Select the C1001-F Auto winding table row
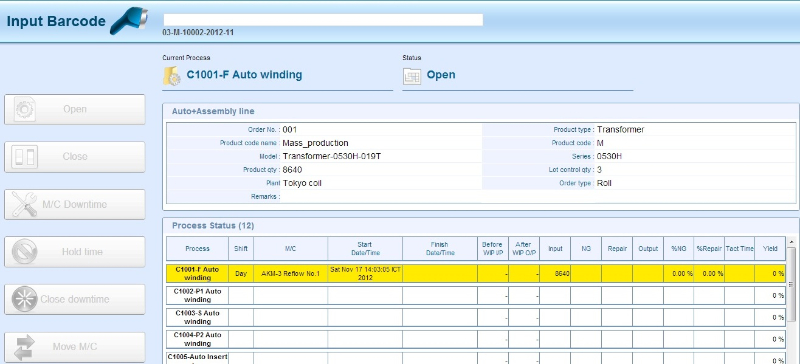Viewport: 800px width, 364px height. (476, 274)
